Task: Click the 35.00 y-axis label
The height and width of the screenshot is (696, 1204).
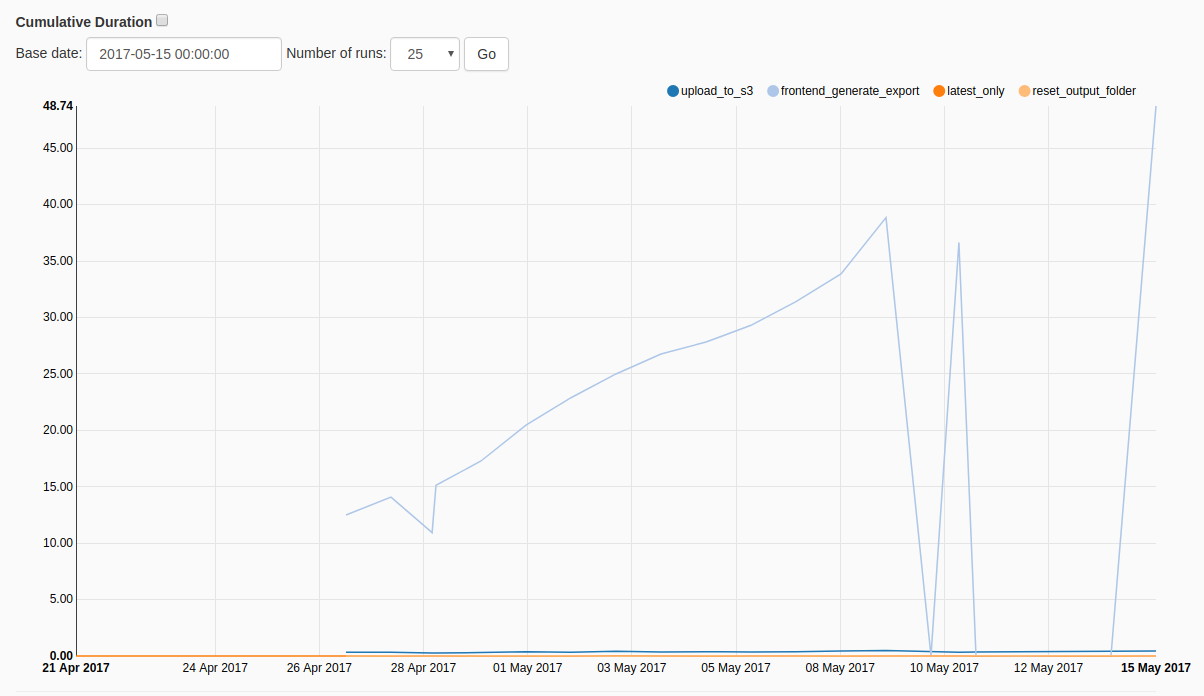Action: [x=58, y=261]
